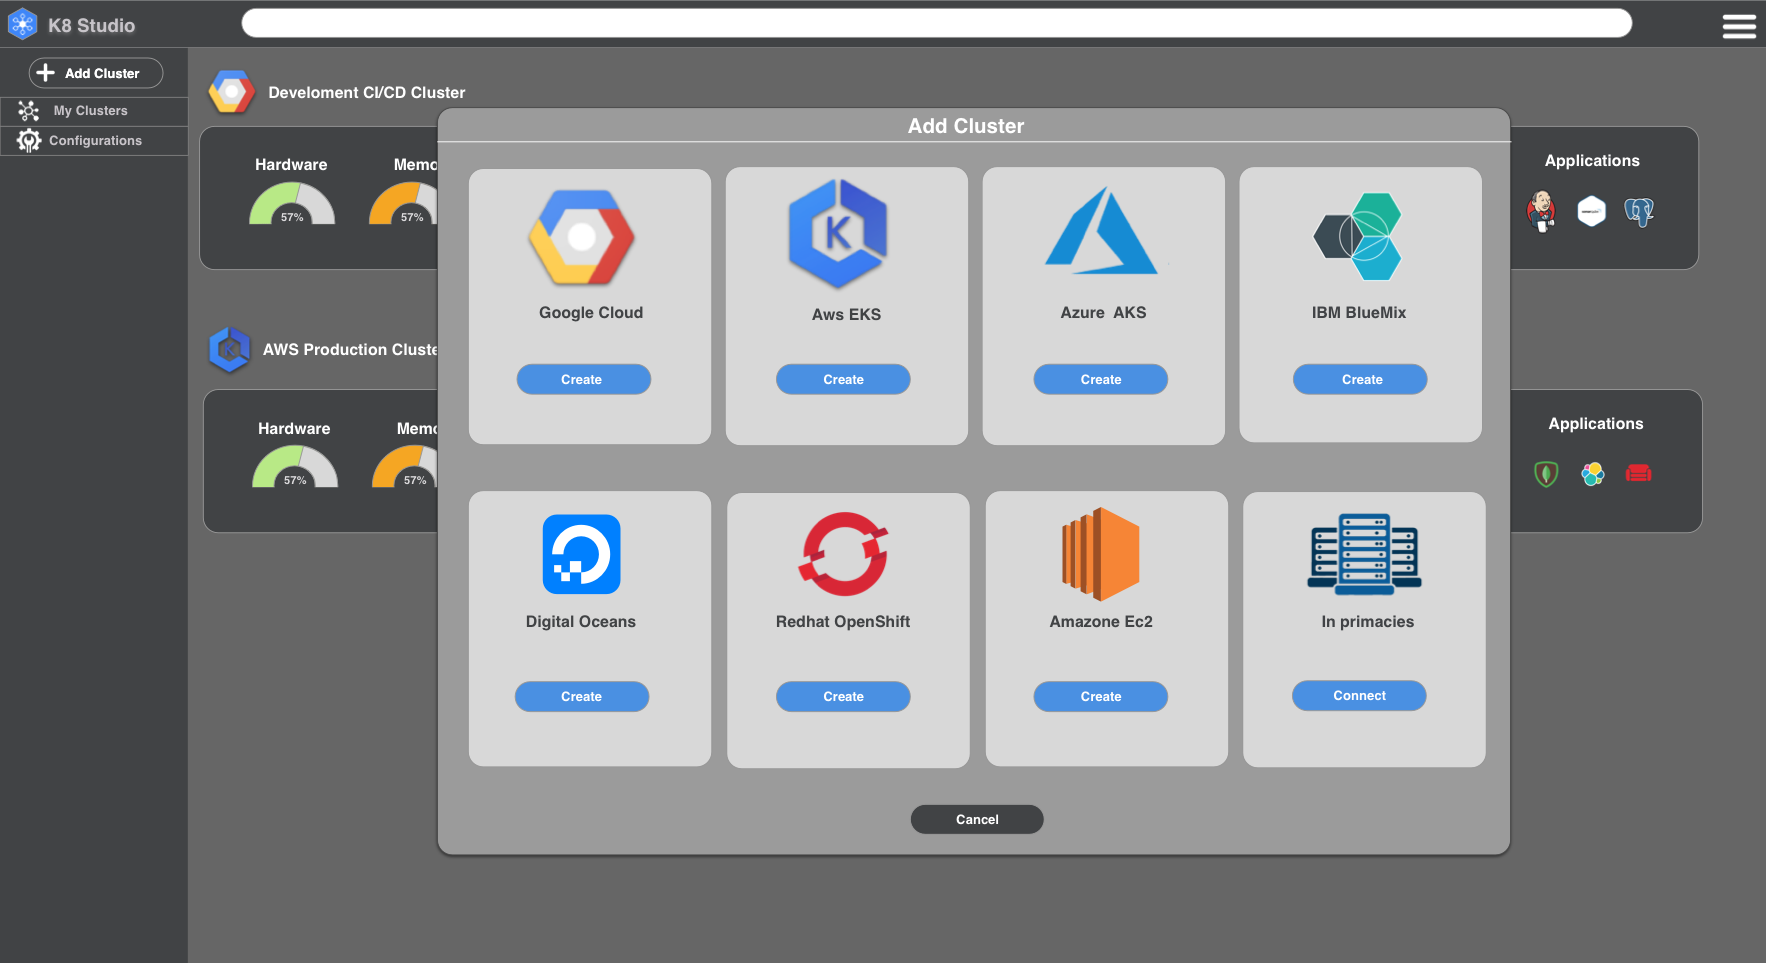1766x963 pixels.
Task: Click the Google Cloud logo icon in dialog
Action: pos(581,238)
